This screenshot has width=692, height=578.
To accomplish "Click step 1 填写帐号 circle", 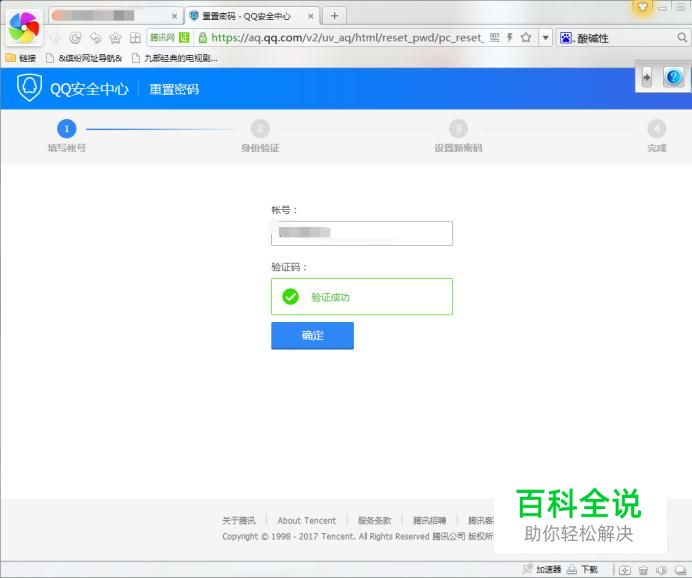I will [x=67, y=129].
